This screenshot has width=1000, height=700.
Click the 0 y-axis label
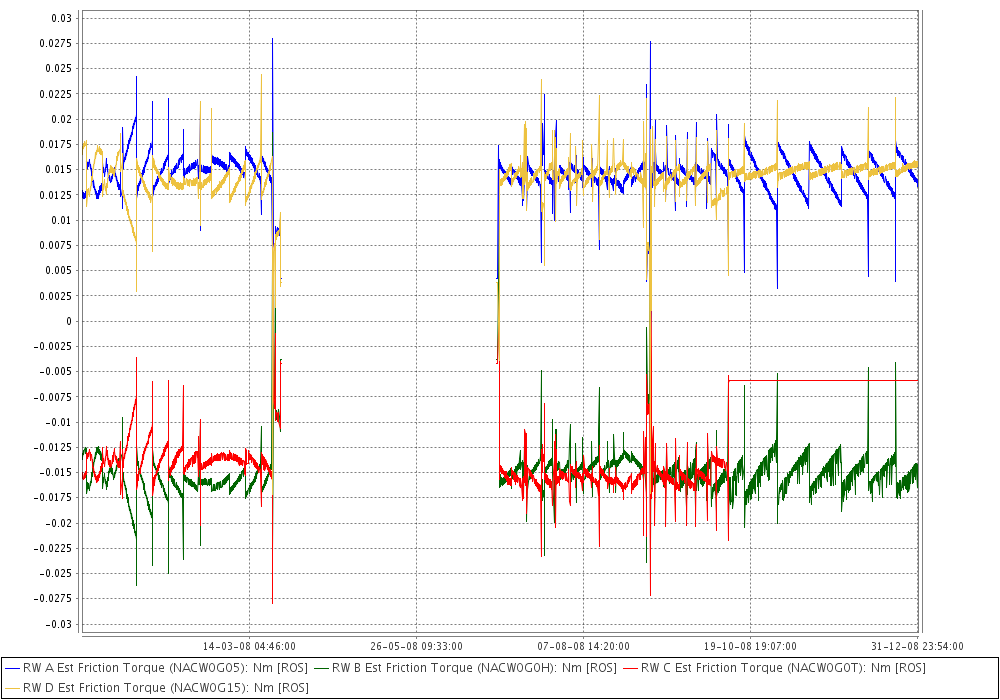[70, 321]
